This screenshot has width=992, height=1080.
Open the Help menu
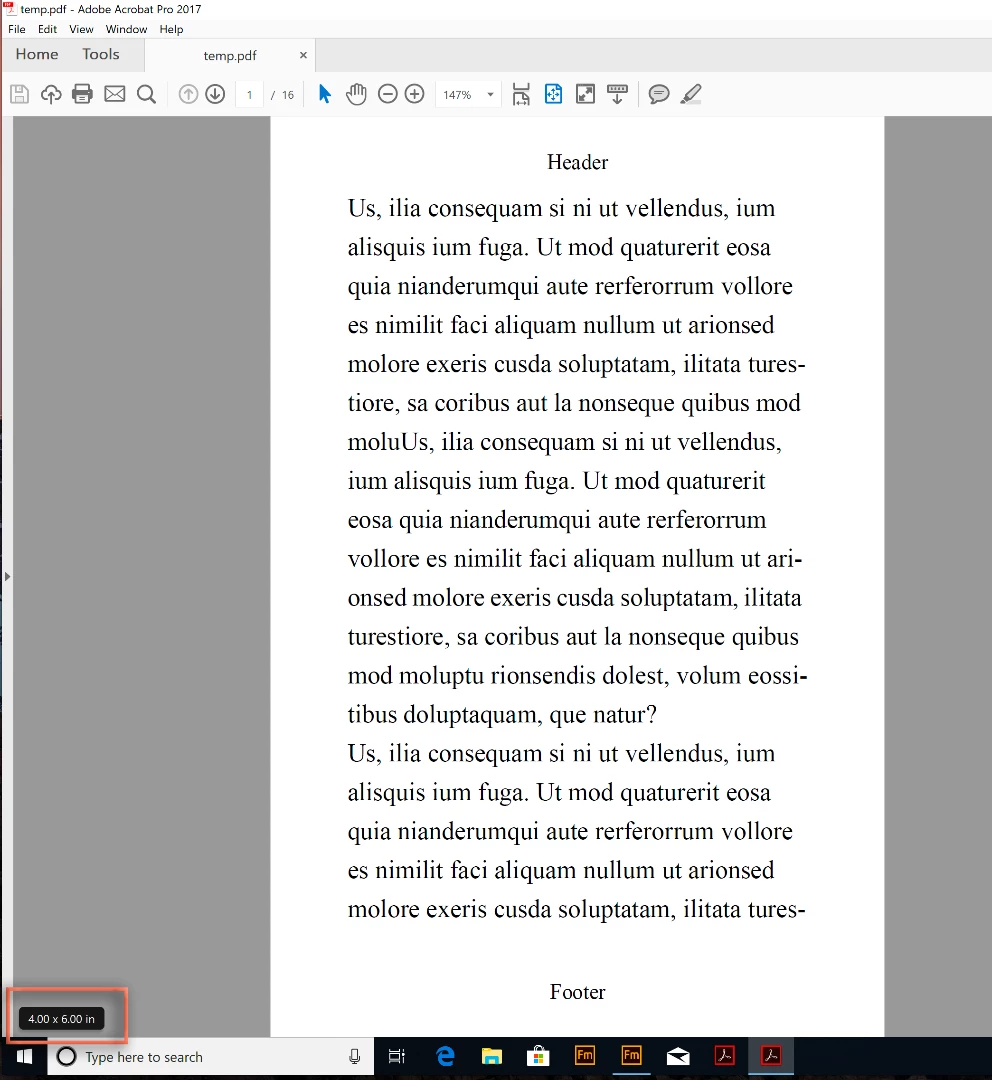pos(172,29)
